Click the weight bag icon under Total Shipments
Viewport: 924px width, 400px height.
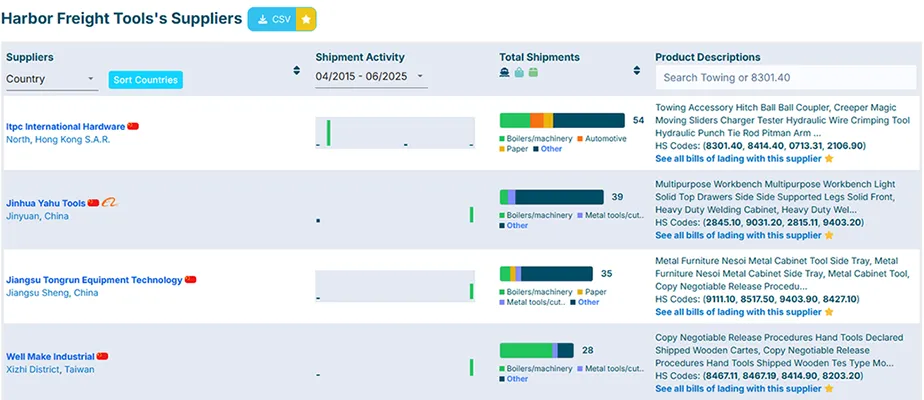(x=519, y=72)
